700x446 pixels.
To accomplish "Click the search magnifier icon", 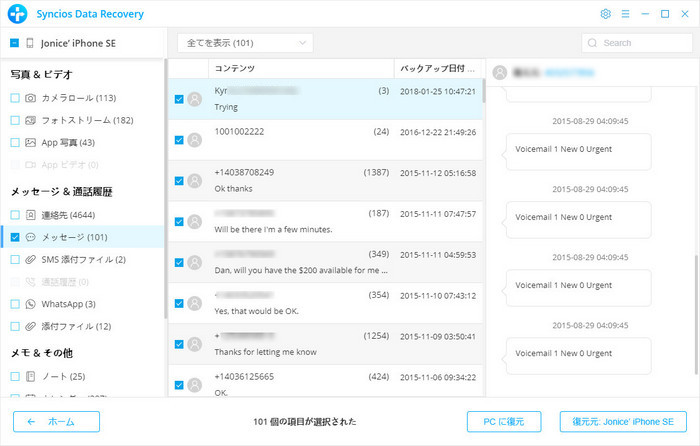I will pos(592,43).
